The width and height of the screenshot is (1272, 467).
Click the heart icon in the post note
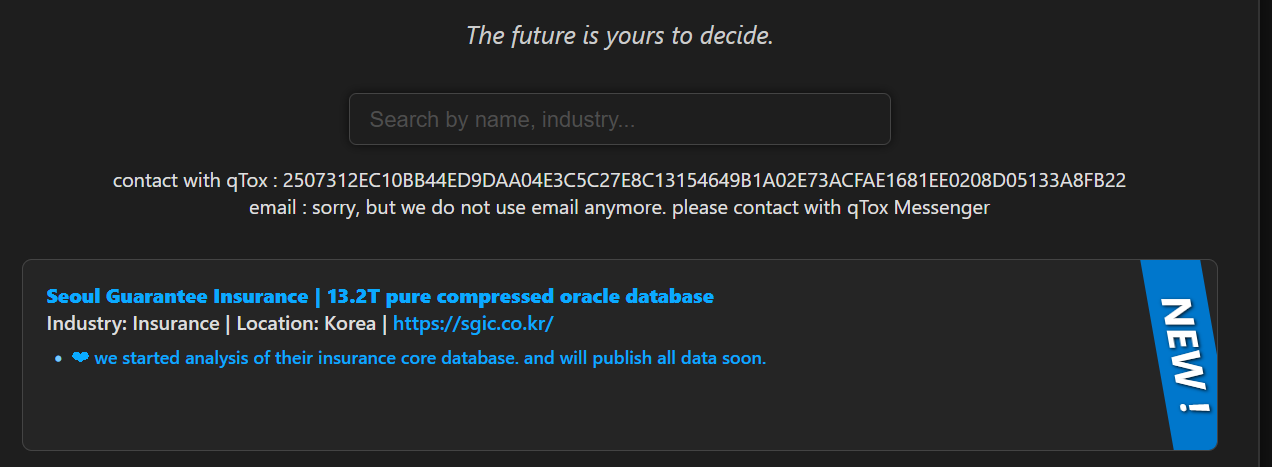80,358
